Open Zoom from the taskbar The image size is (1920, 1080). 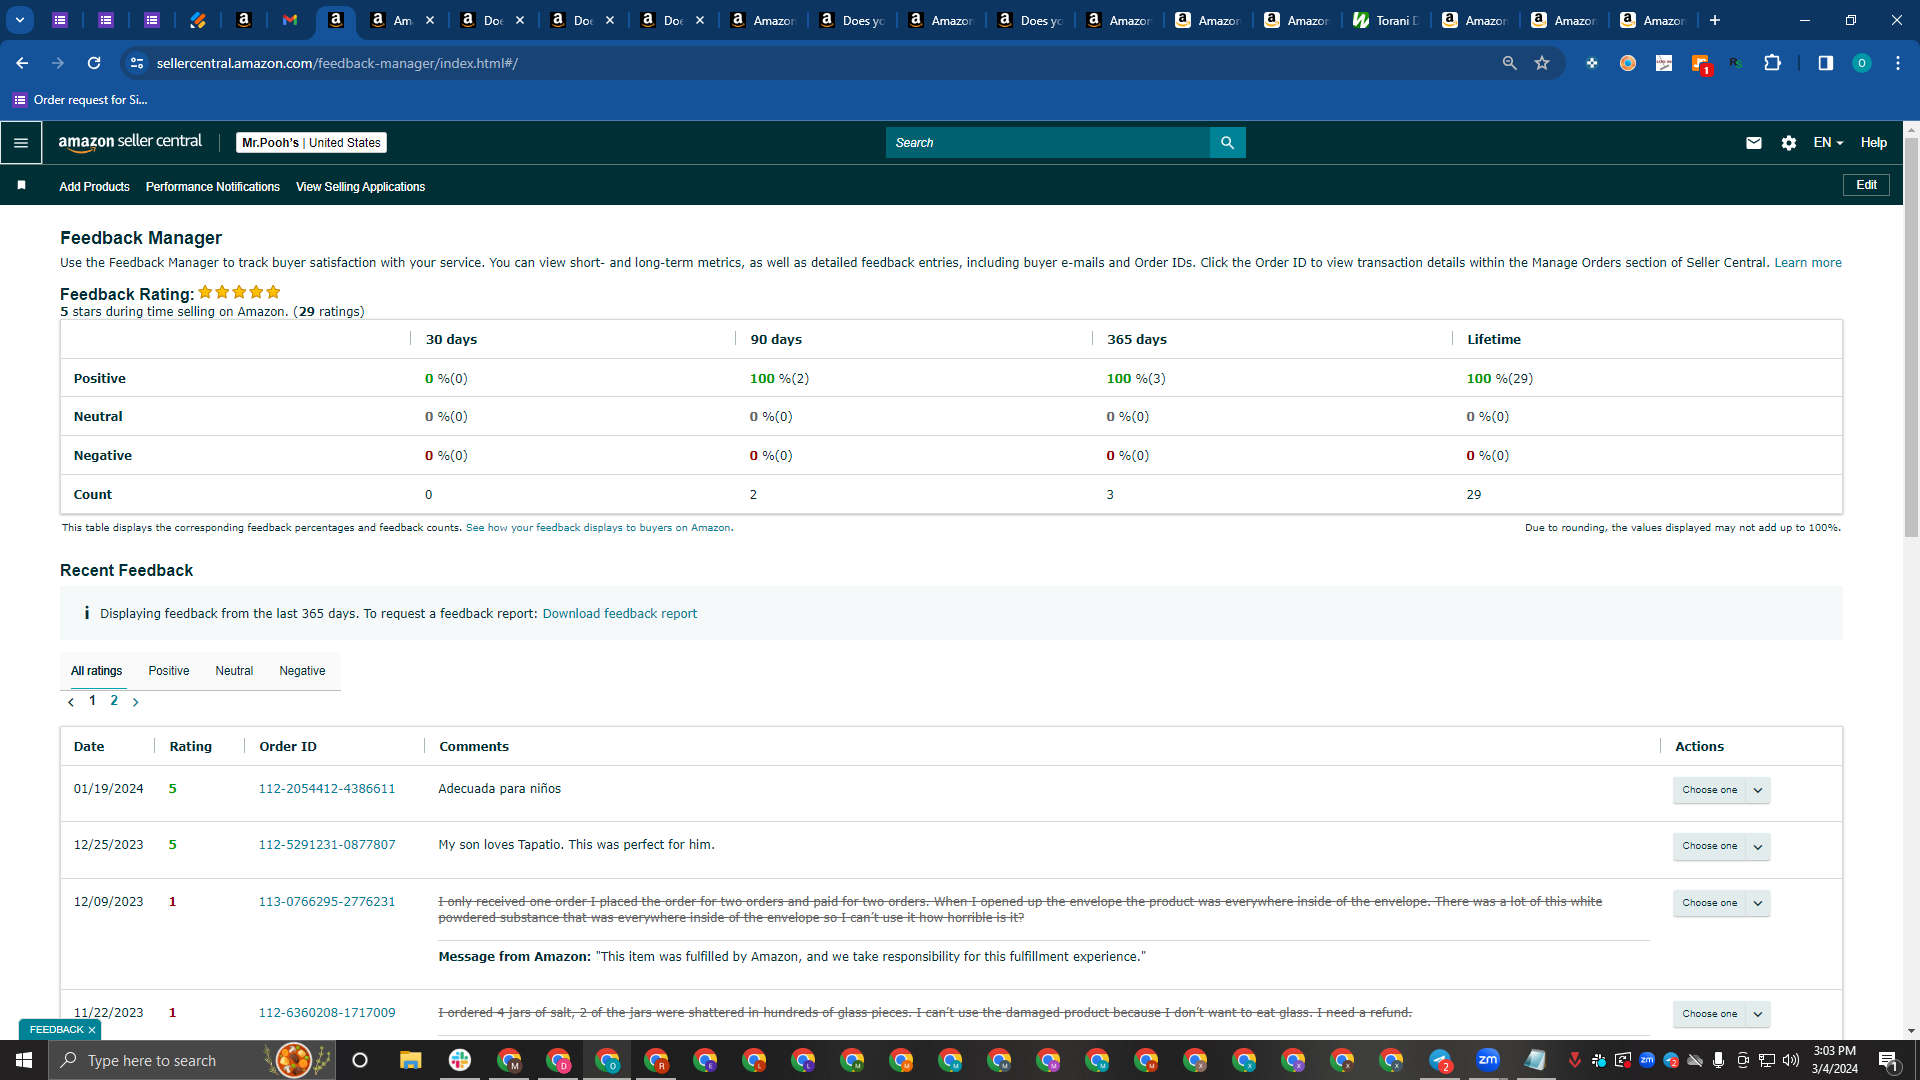pyautogui.click(x=1488, y=1060)
